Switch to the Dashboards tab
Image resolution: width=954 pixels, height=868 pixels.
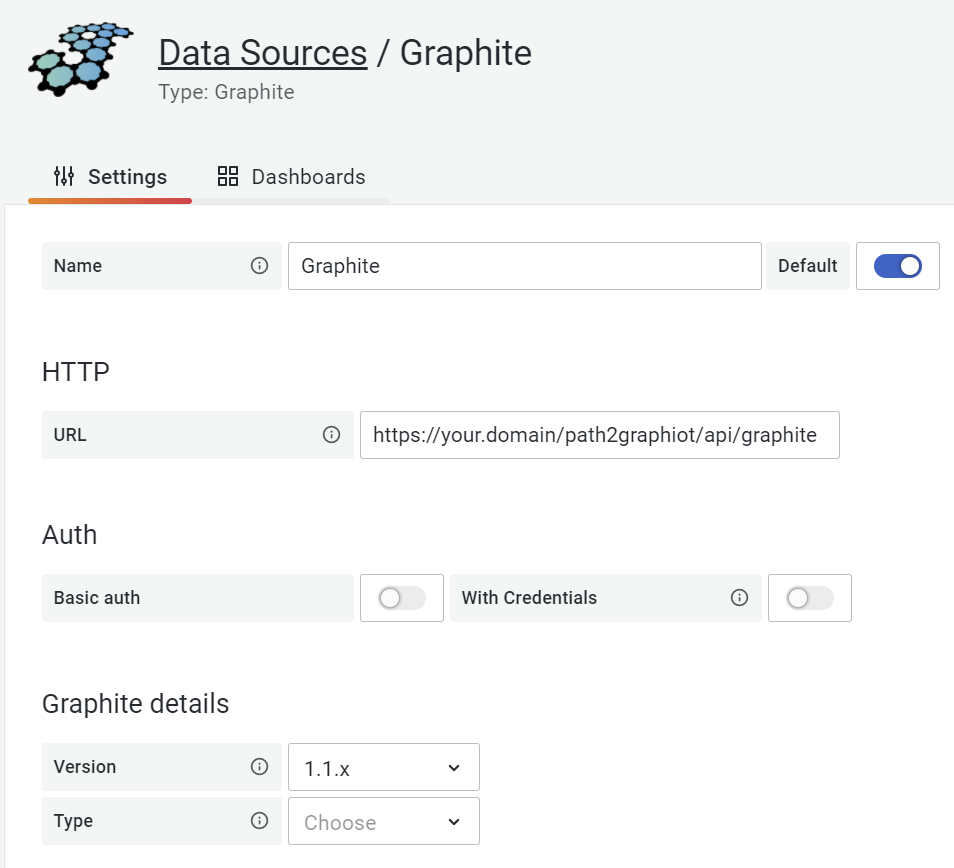[291, 177]
